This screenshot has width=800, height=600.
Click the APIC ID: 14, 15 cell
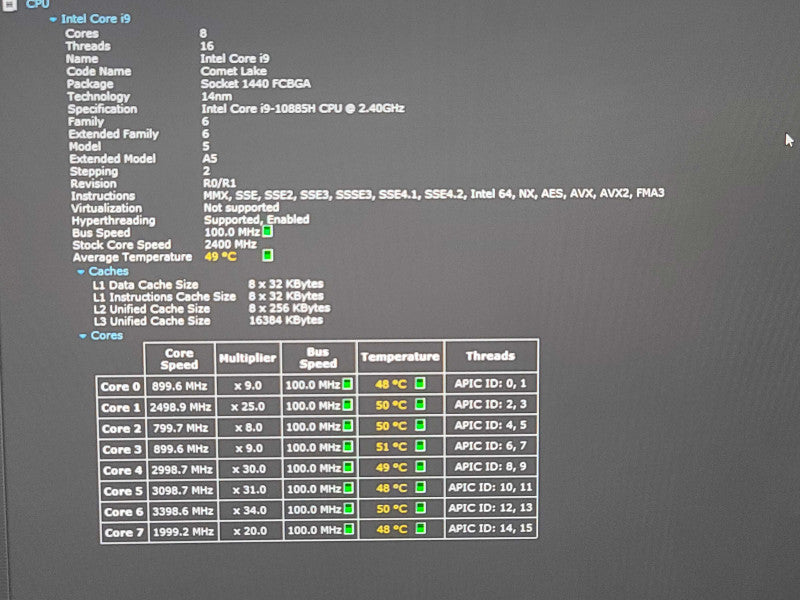(x=490, y=528)
